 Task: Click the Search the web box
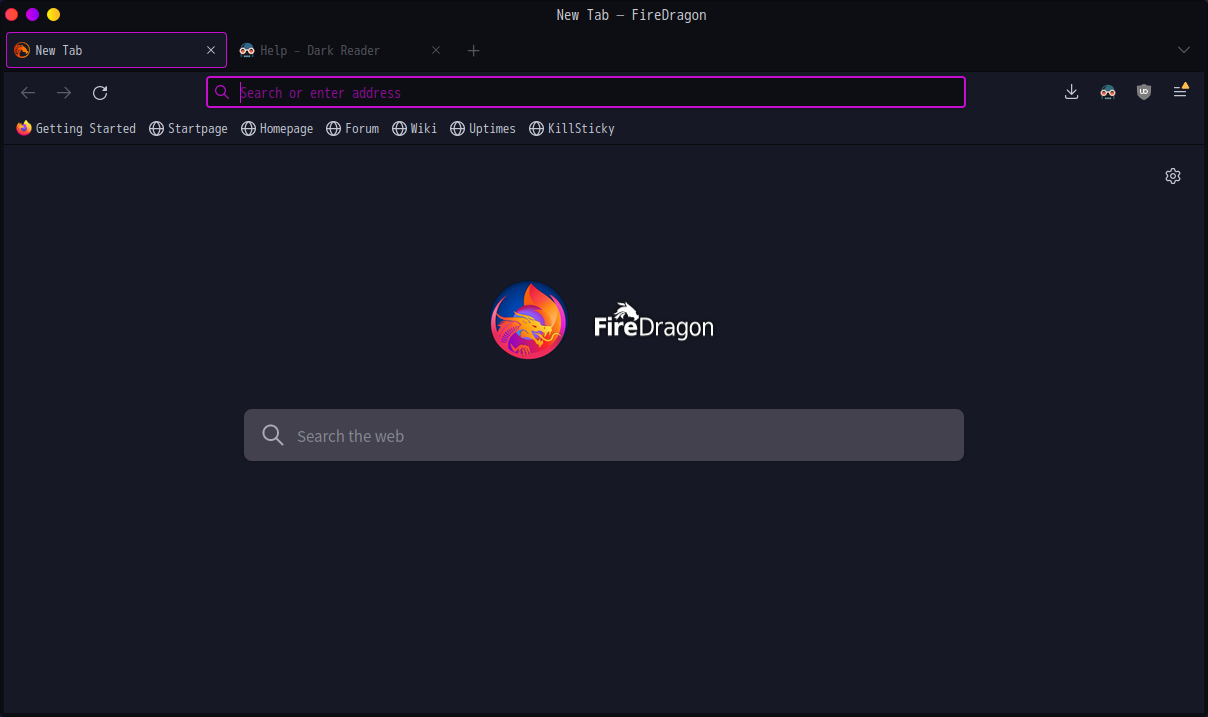pyautogui.click(x=604, y=435)
